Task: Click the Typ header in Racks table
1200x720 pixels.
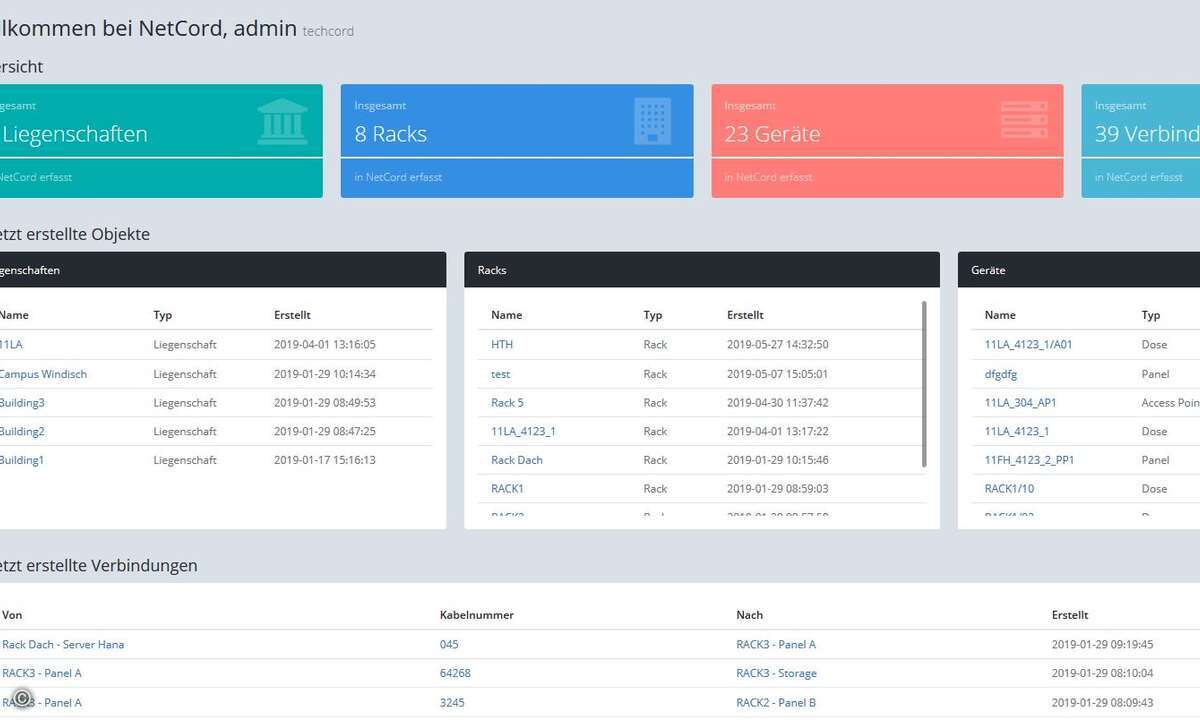Action: click(x=653, y=315)
